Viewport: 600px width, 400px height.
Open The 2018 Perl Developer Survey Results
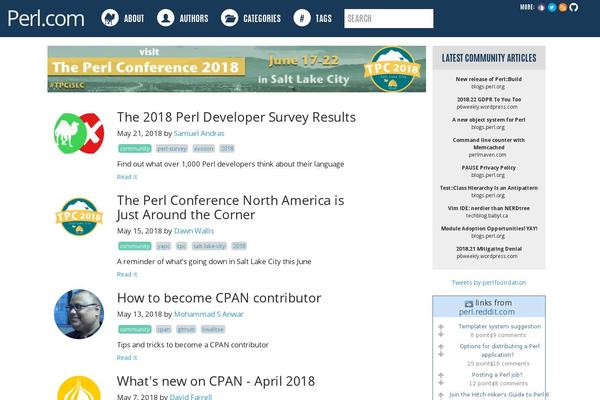point(236,117)
